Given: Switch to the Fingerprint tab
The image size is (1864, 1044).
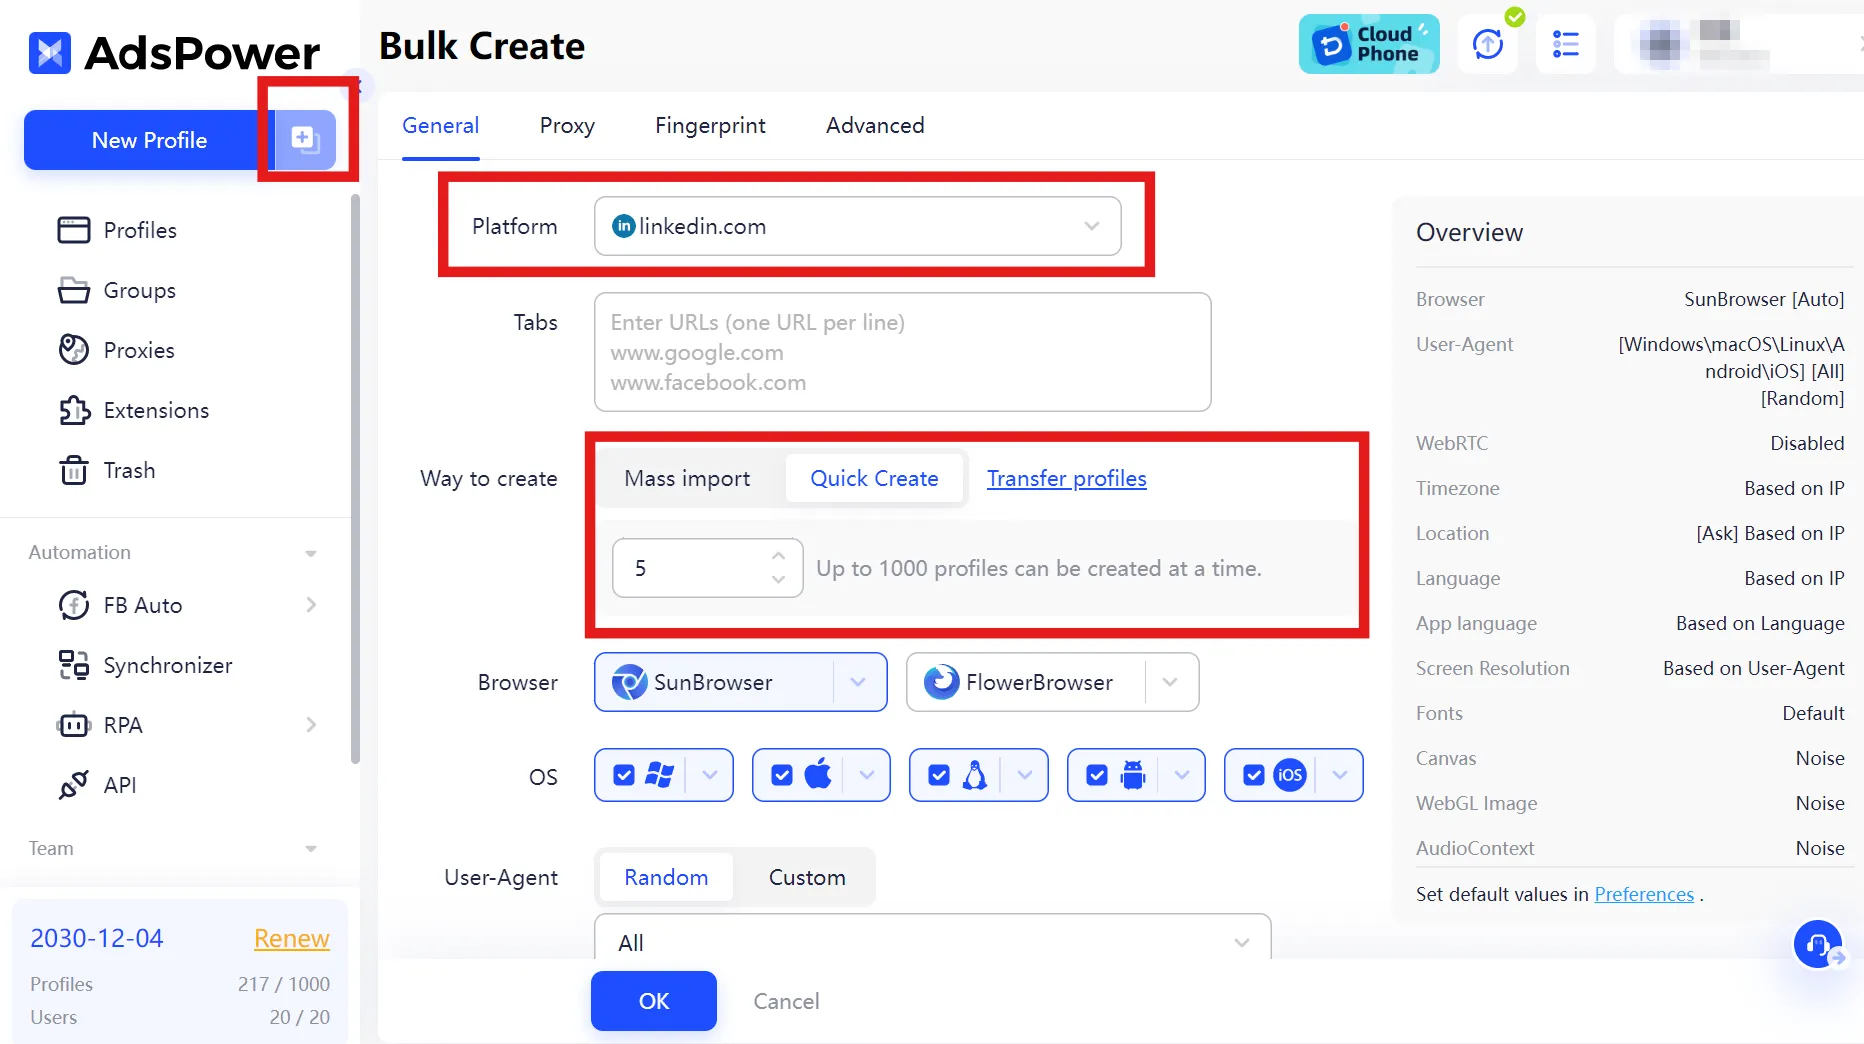Looking at the screenshot, I should [x=710, y=126].
